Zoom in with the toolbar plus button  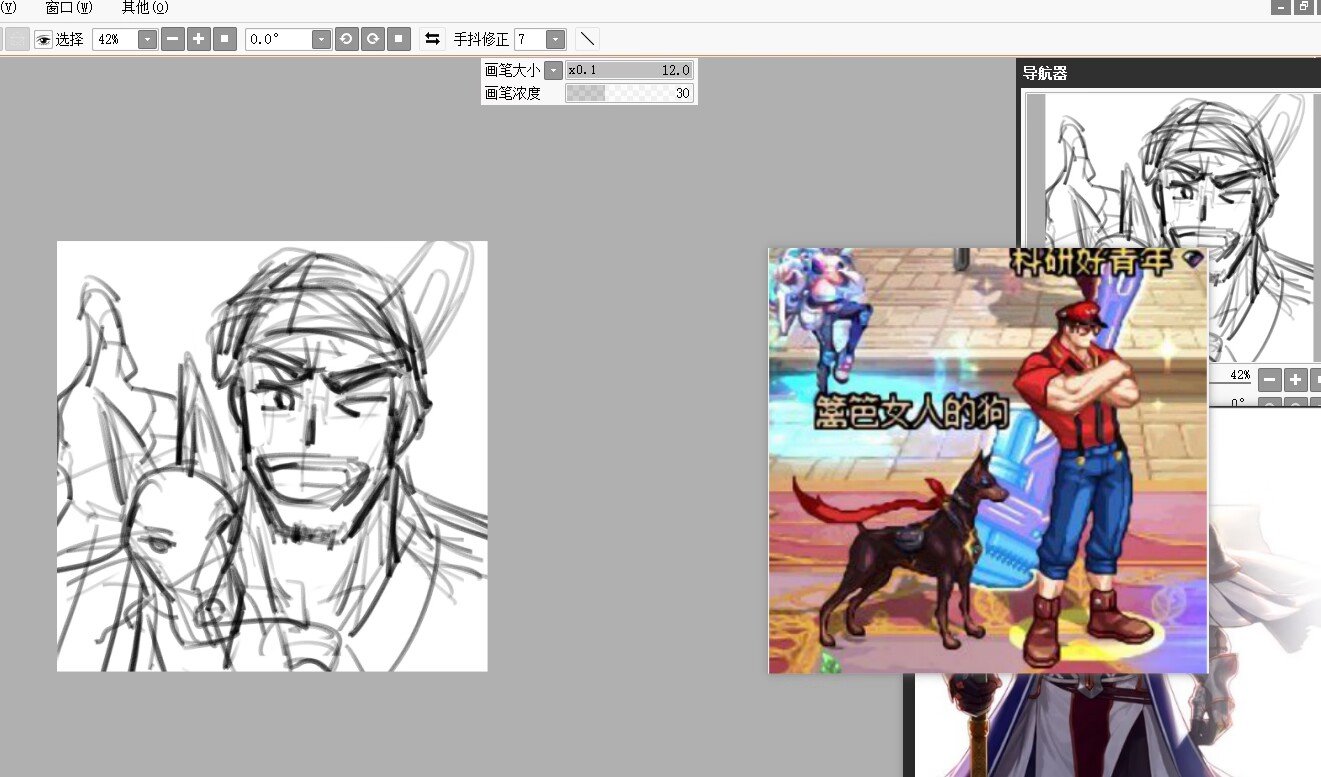click(199, 39)
